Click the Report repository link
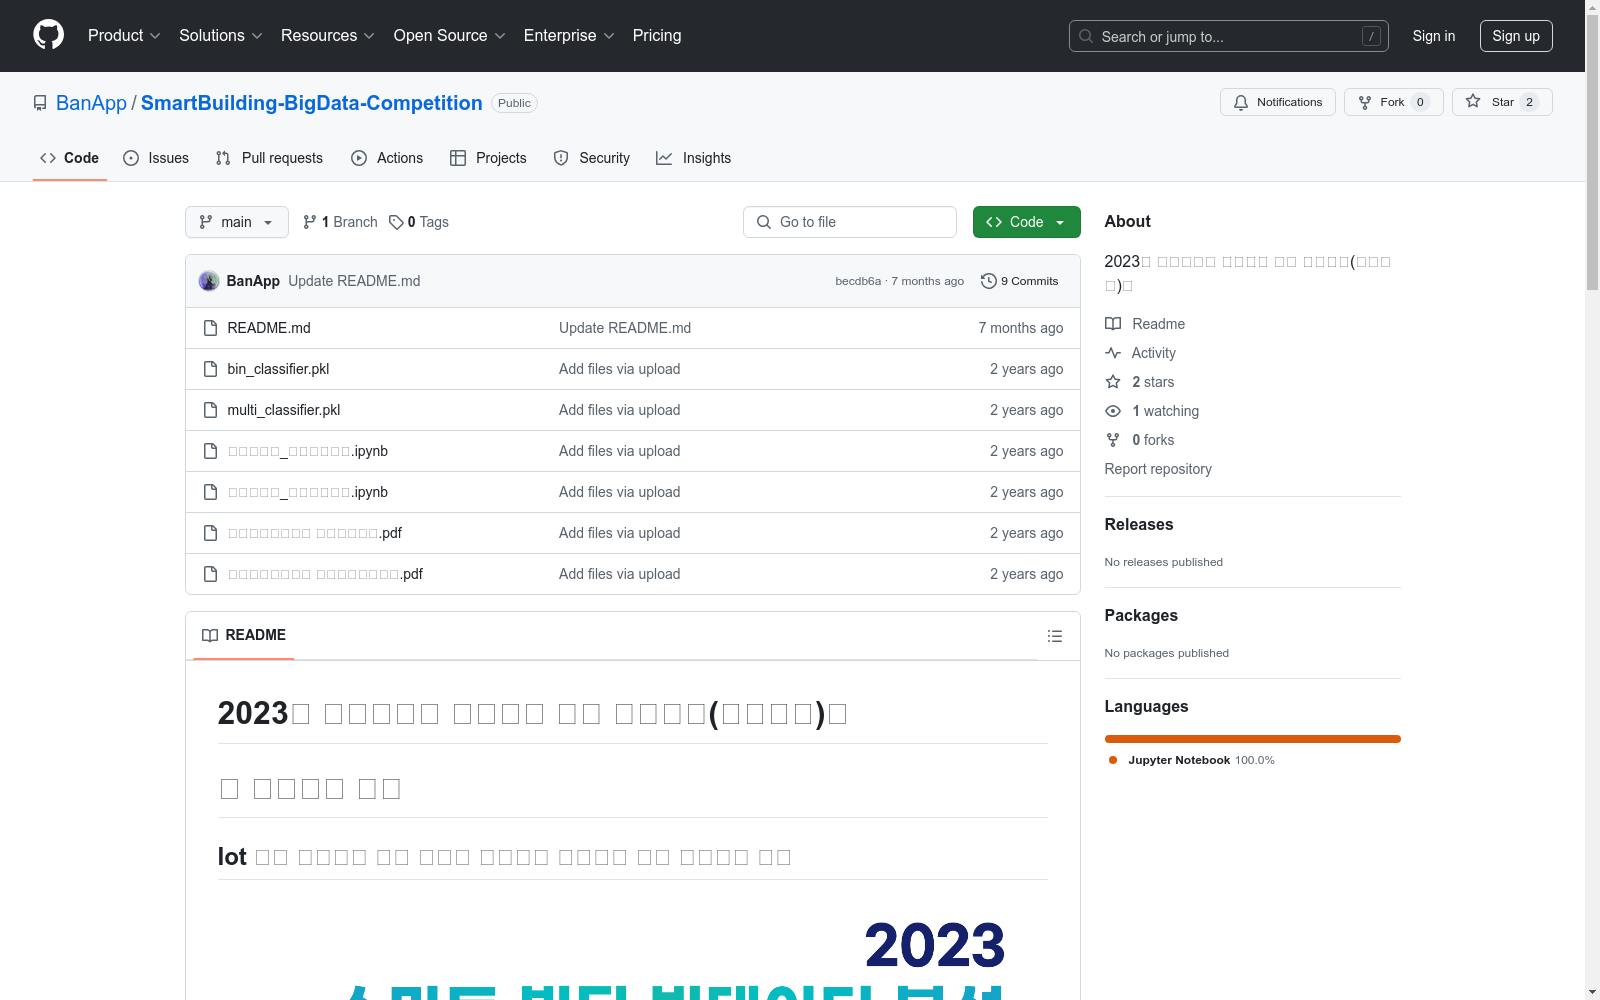The image size is (1600, 1000). [x=1158, y=469]
